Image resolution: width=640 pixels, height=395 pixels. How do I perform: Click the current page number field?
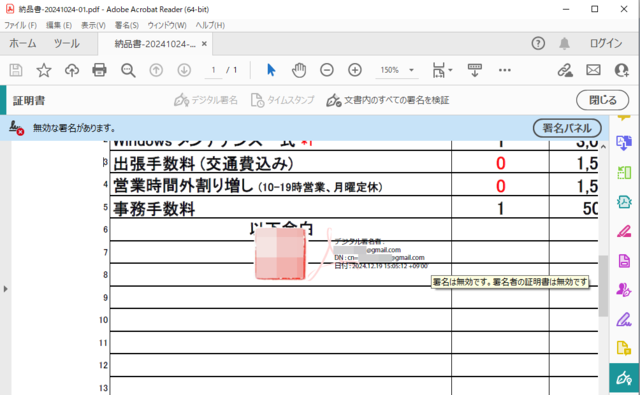click(x=213, y=70)
